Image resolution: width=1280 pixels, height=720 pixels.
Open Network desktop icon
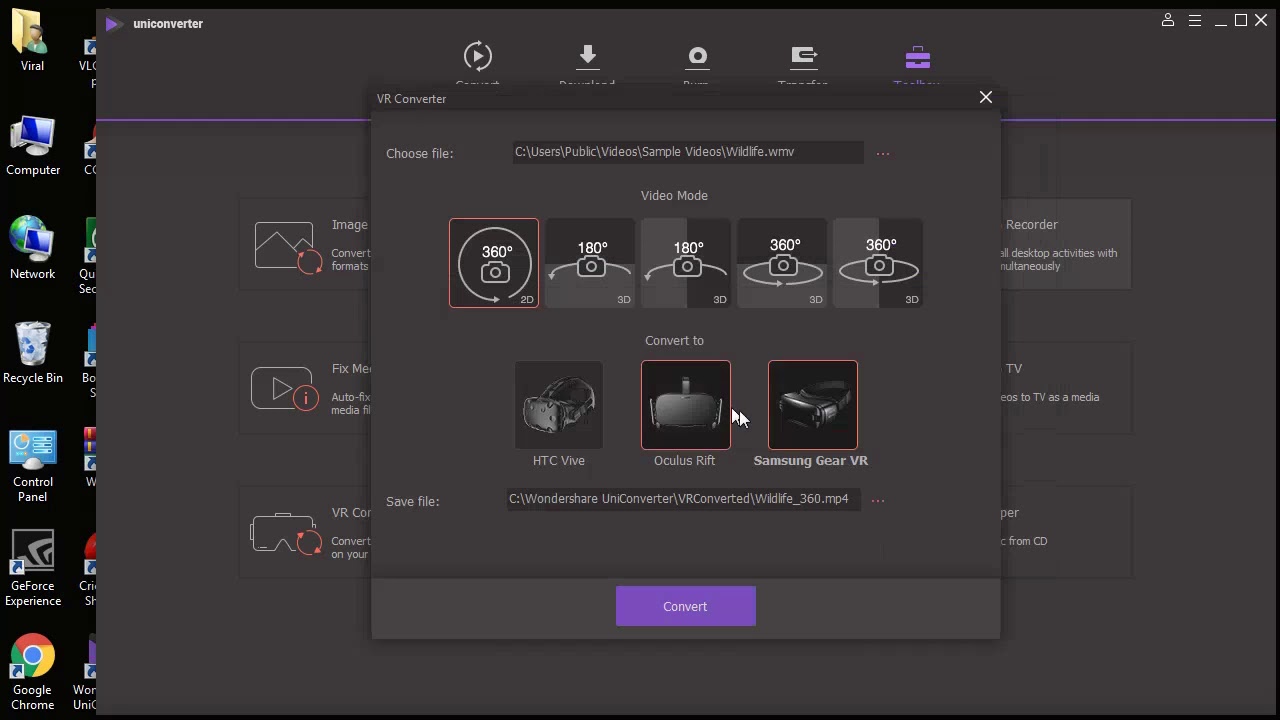click(33, 249)
